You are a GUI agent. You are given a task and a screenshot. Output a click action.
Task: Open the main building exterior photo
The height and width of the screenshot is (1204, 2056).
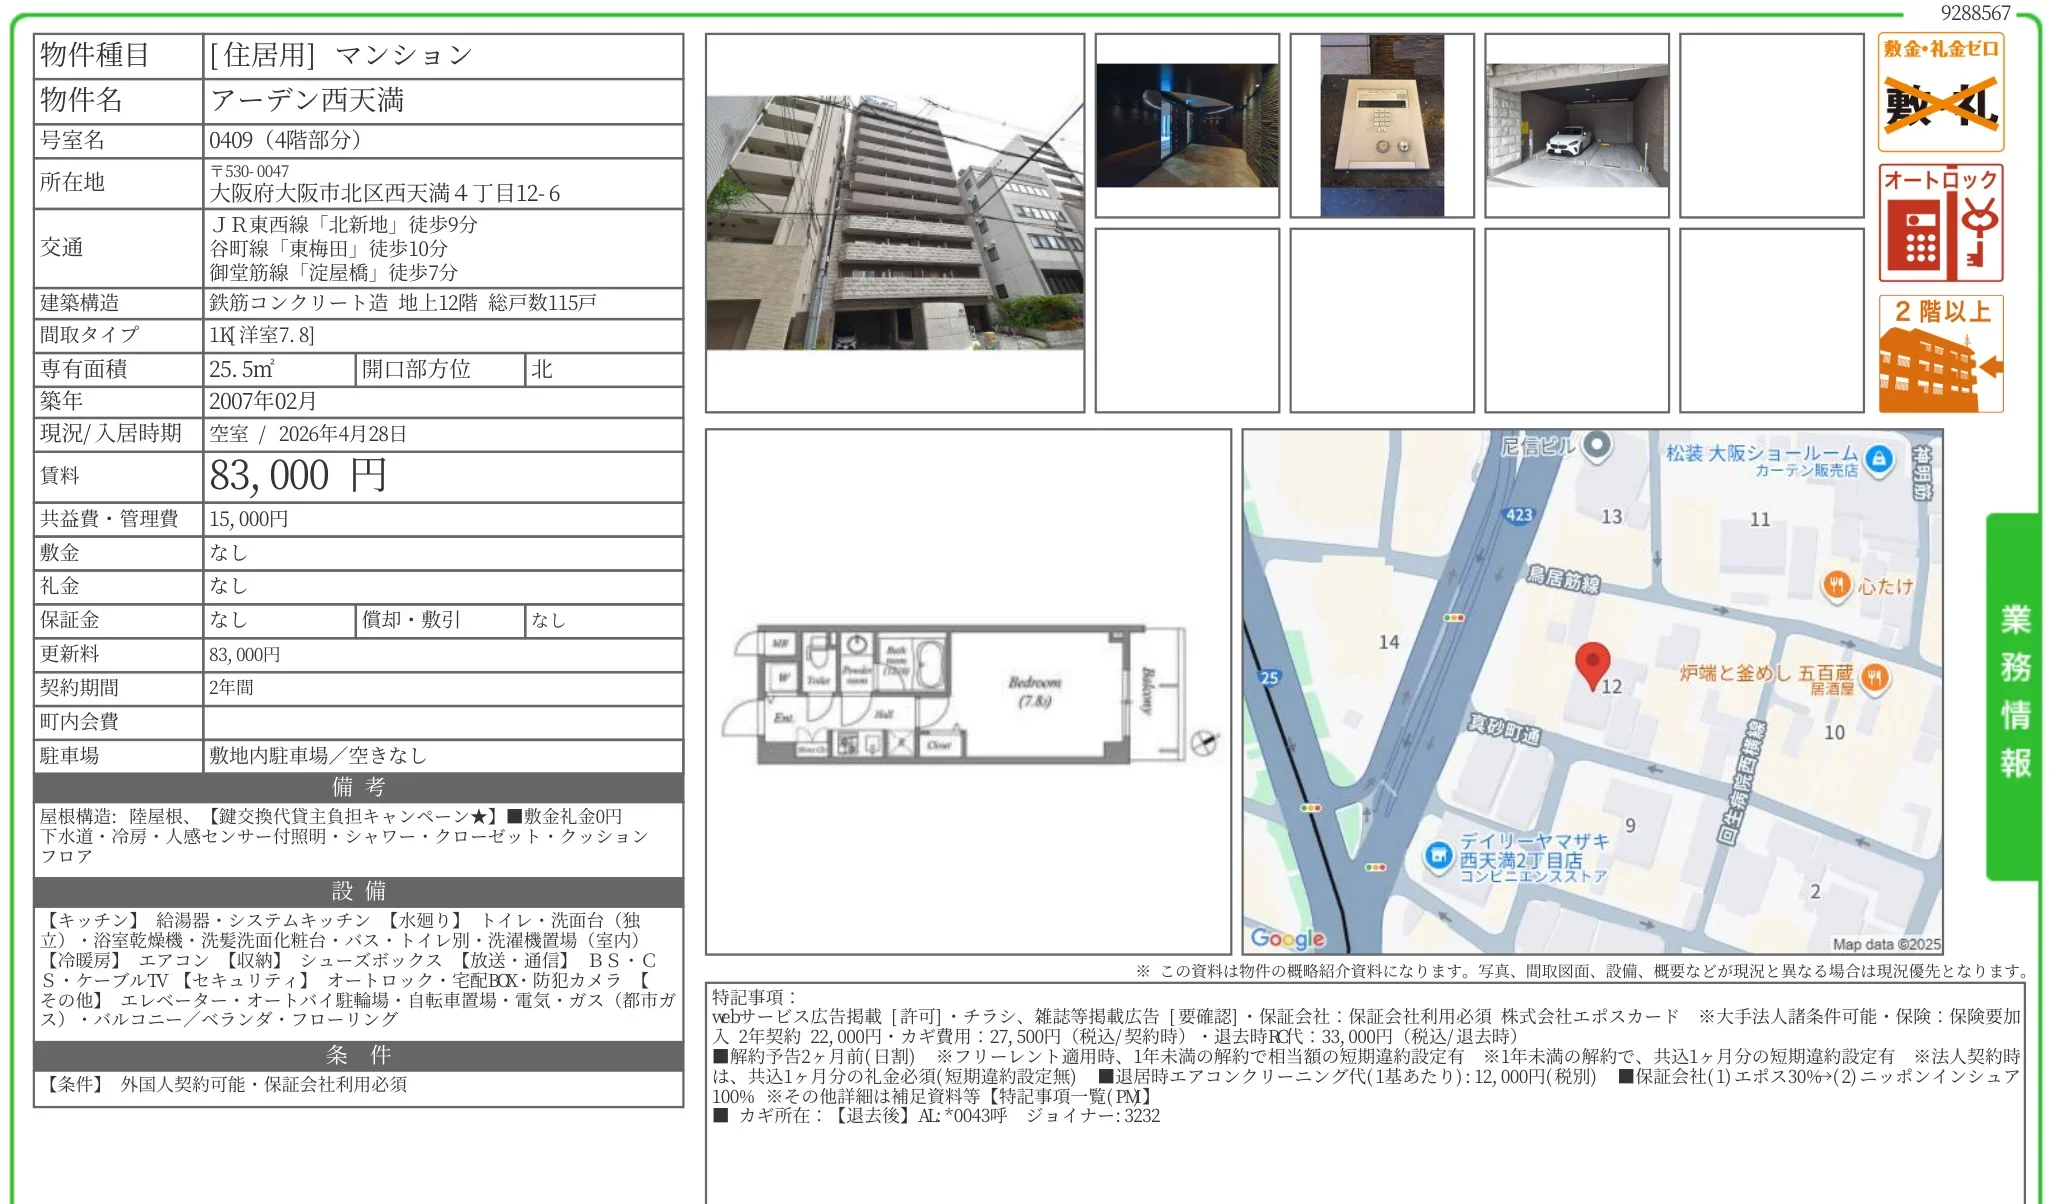point(894,222)
